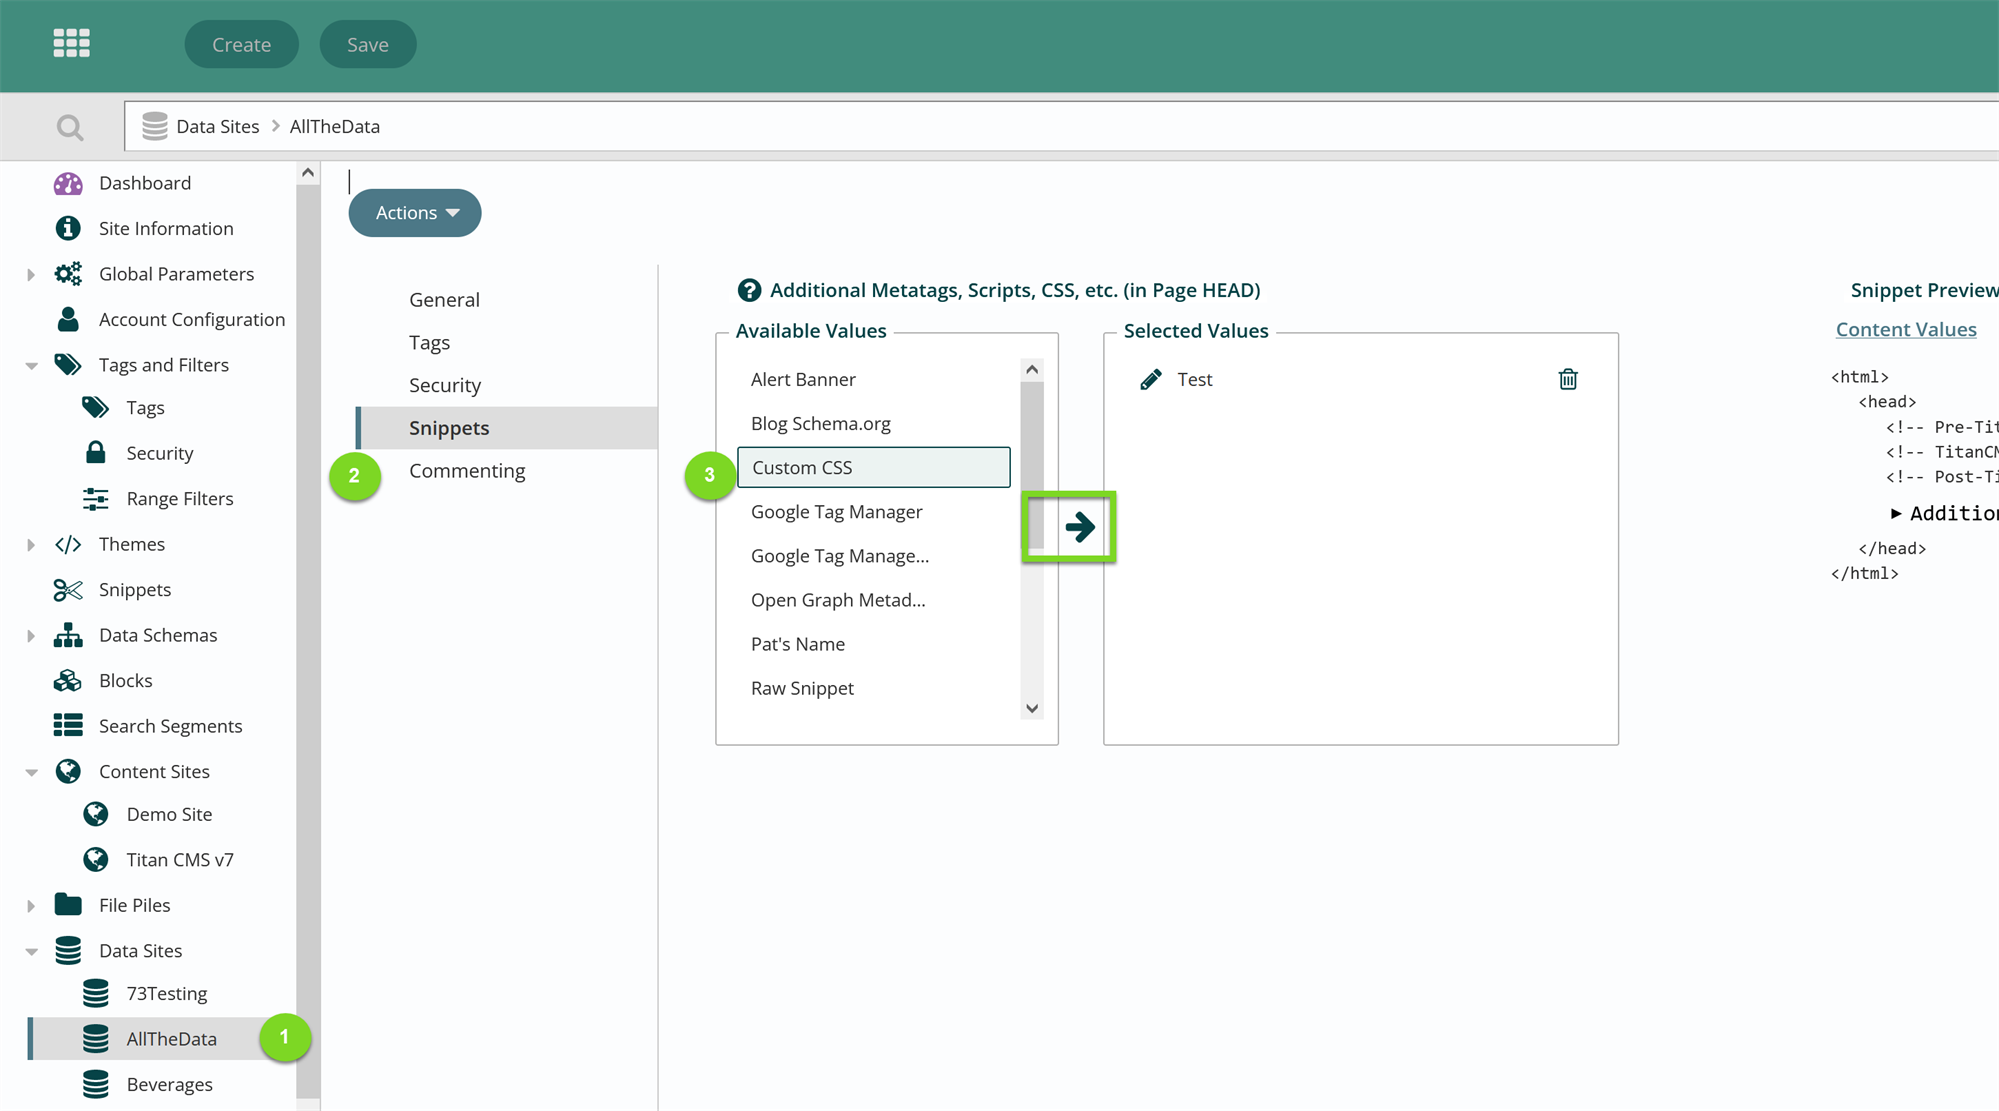Click the Range Filters sliders icon
This screenshot has height=1111, width=1999.
[x=95, y=498]
